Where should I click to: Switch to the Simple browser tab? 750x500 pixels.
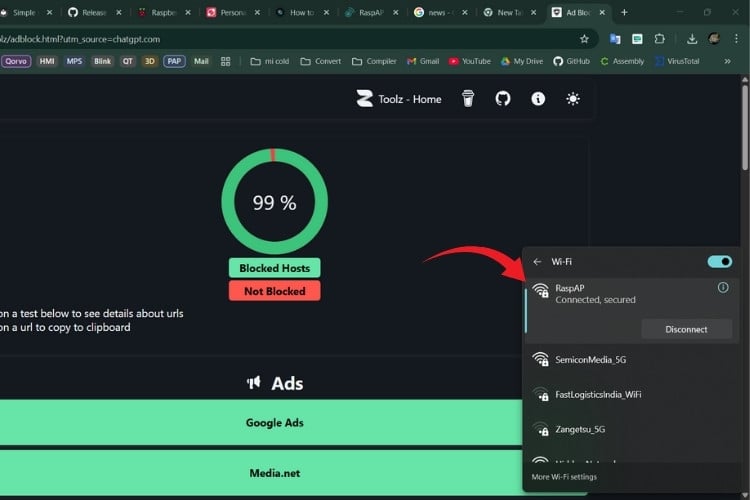click(x=24, y=12)
